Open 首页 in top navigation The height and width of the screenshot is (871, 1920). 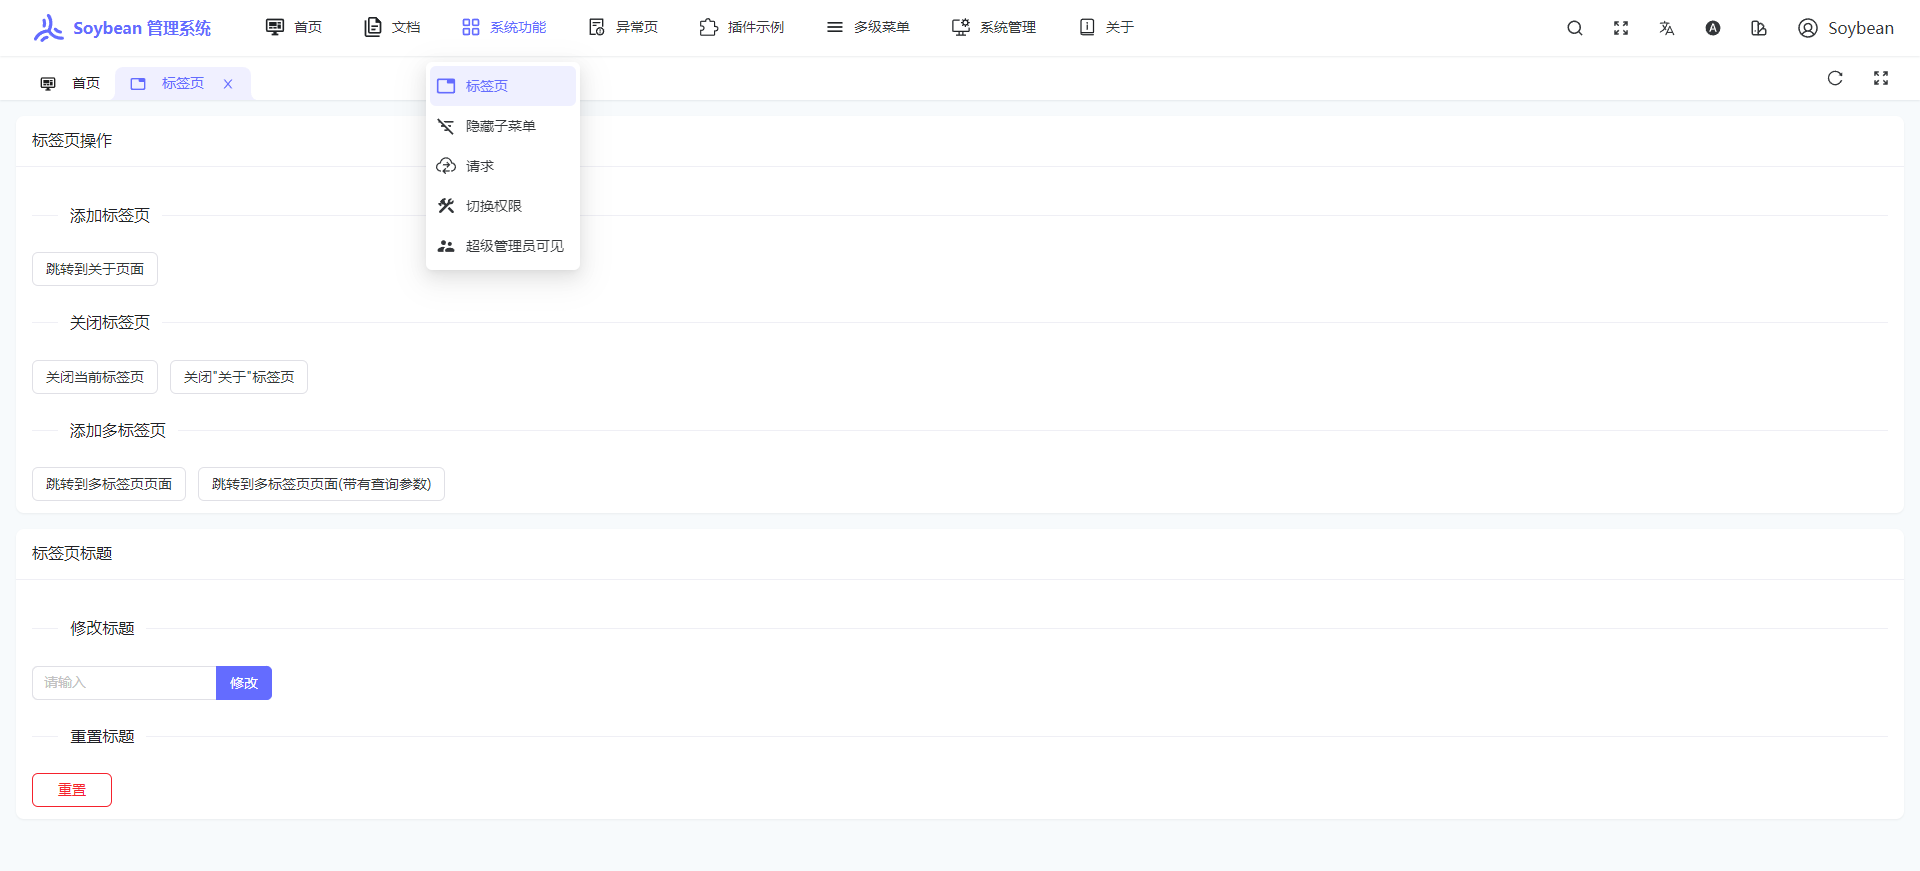coord(294,27)
